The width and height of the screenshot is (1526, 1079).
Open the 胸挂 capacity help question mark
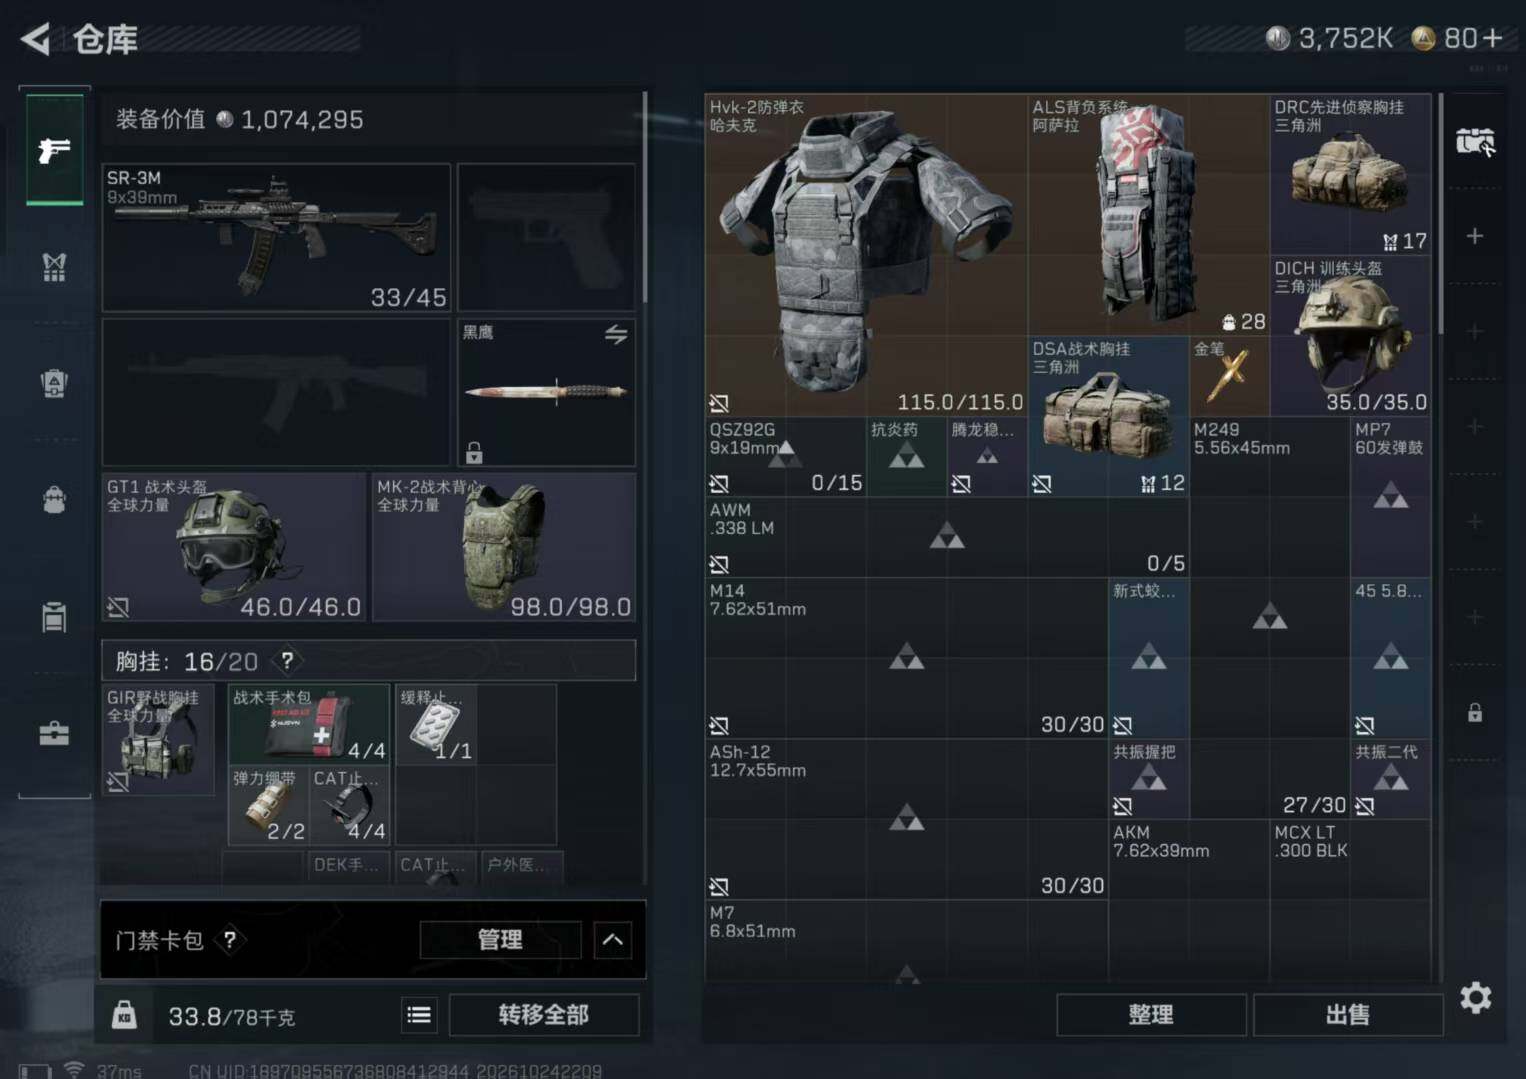288,661
